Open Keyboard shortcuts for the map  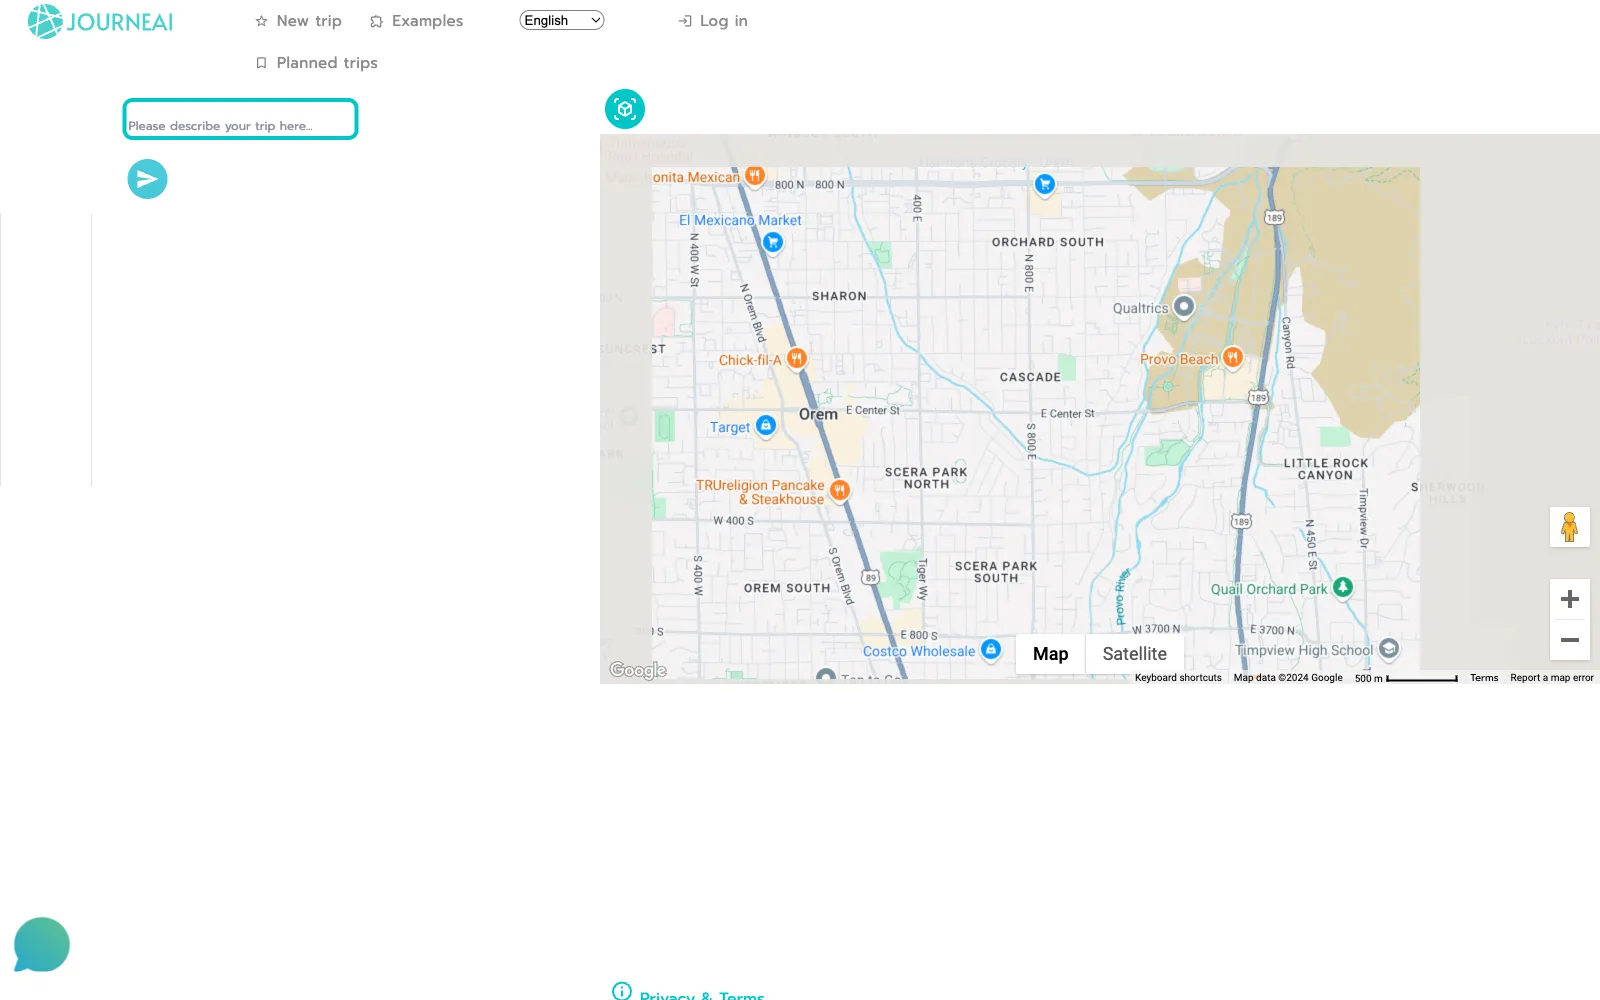tap(1178, 678)
